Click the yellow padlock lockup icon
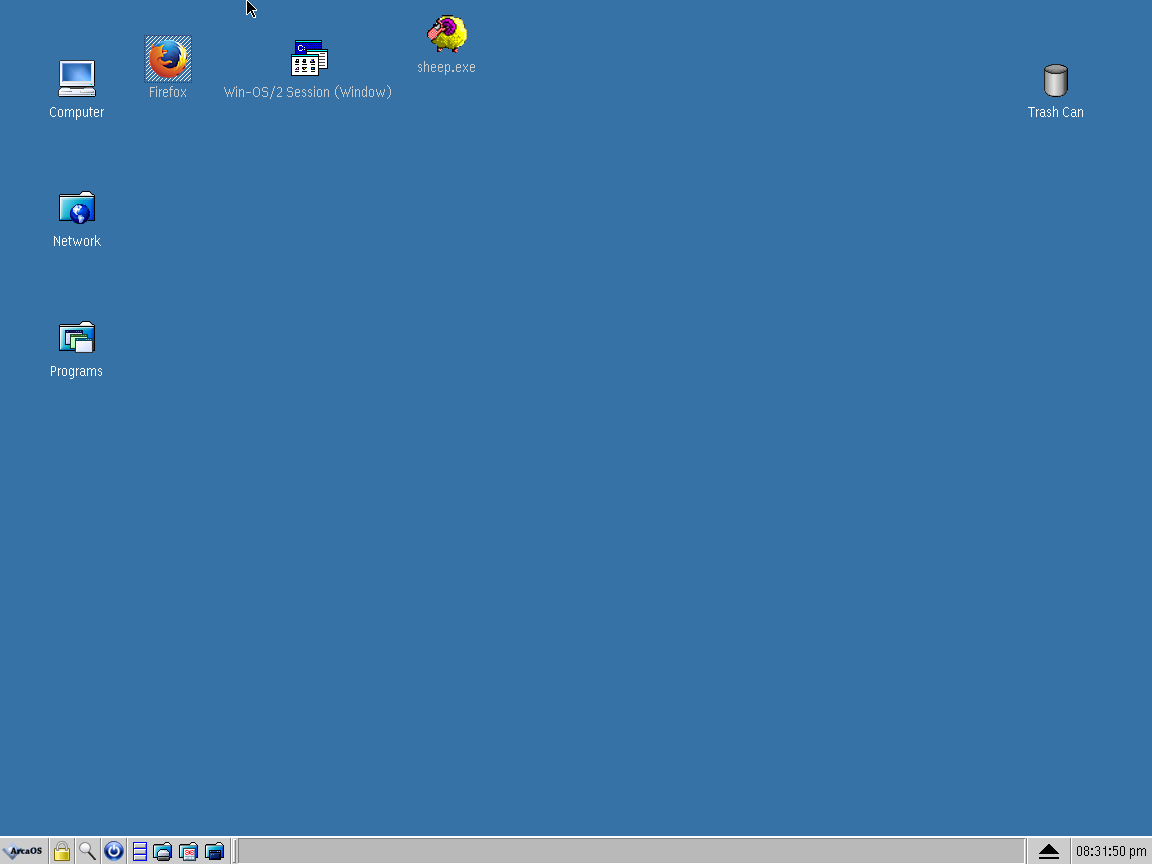Screen dimensions: 1152x864 (62, 851)
